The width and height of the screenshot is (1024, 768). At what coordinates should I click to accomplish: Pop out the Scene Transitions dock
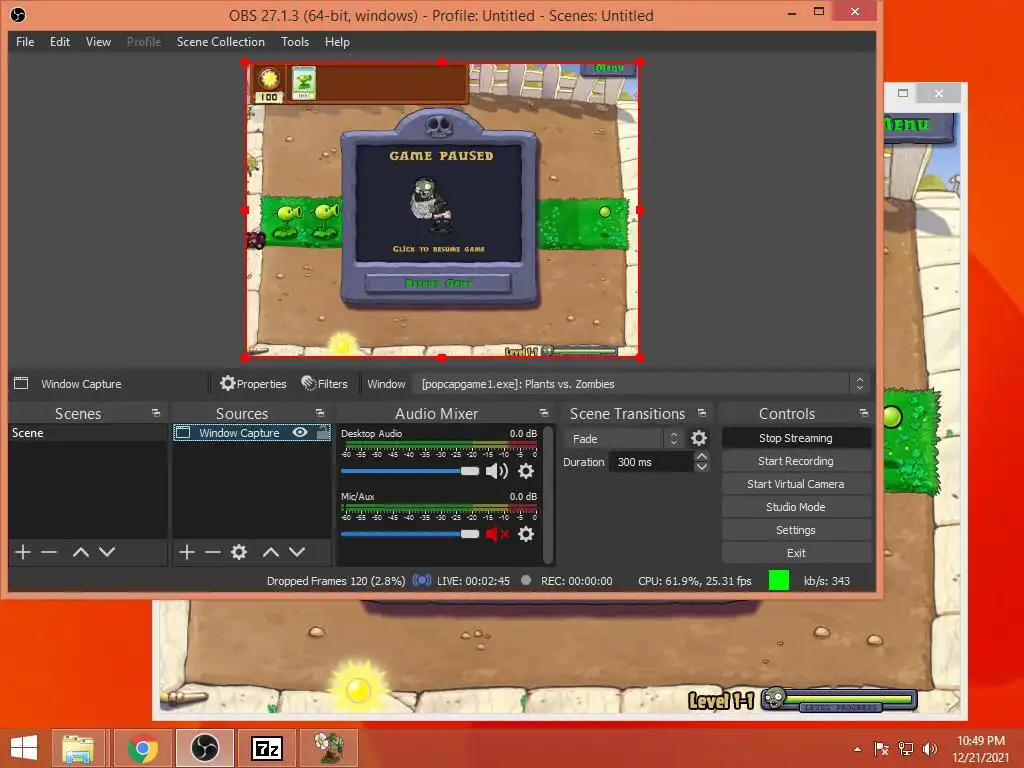tap(701, 413)
